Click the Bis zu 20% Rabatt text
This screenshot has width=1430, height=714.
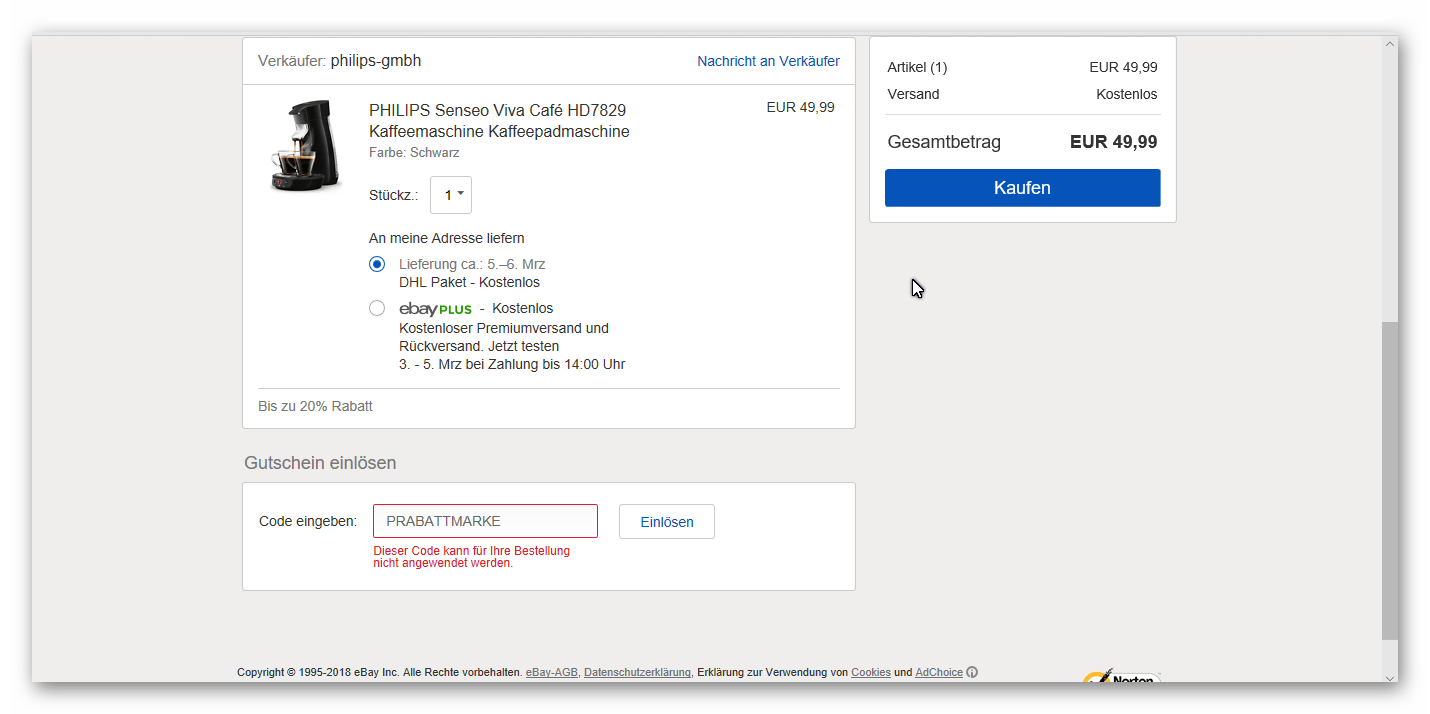[x=315, y=406]
